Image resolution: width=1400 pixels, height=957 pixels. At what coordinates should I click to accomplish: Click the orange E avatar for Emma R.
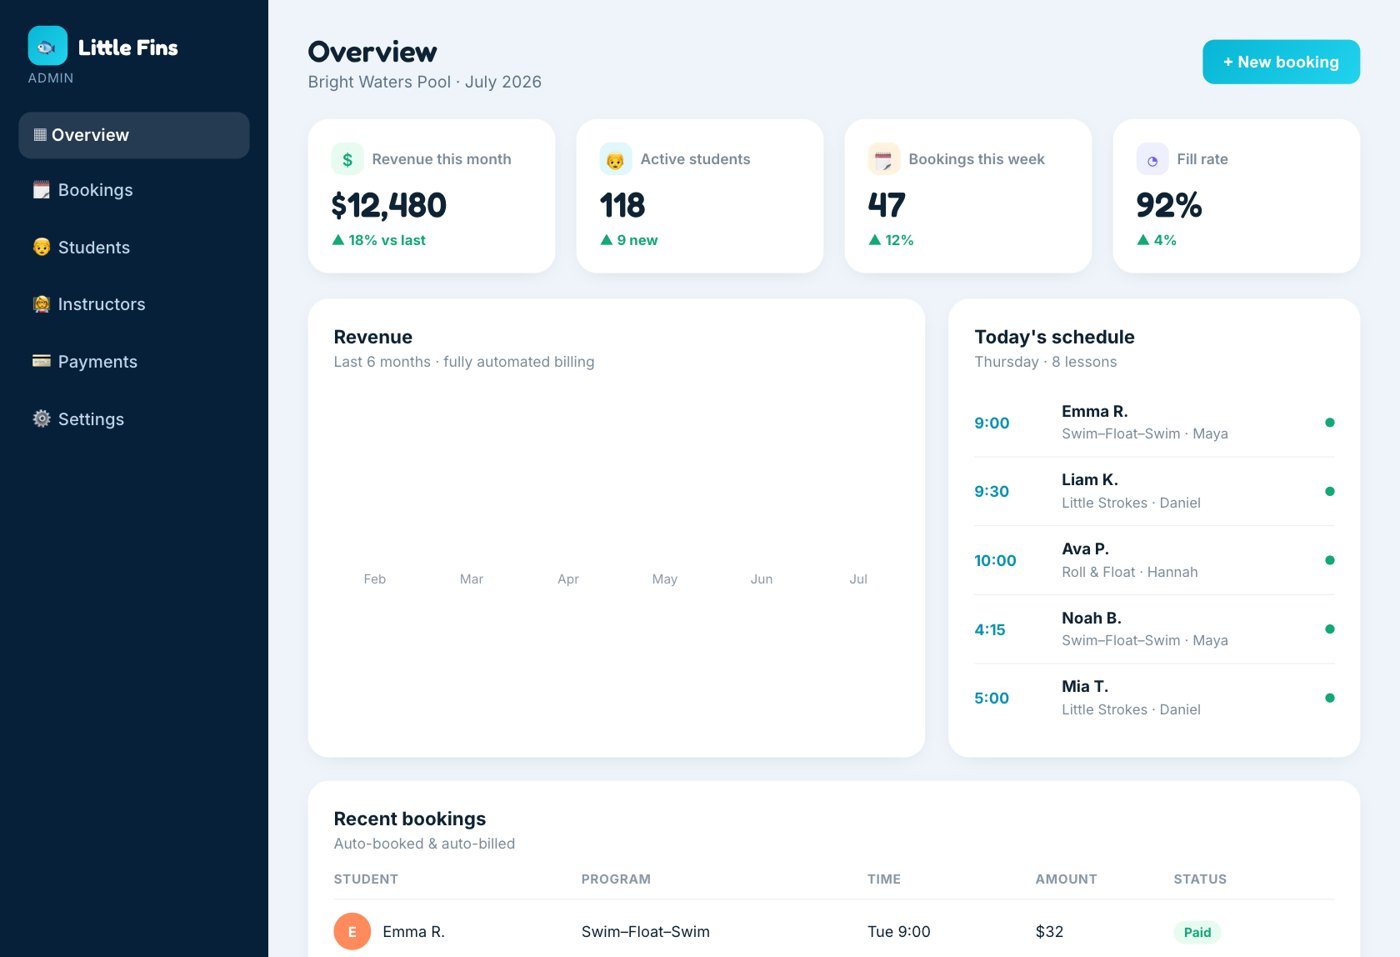(x=352, y=932)
